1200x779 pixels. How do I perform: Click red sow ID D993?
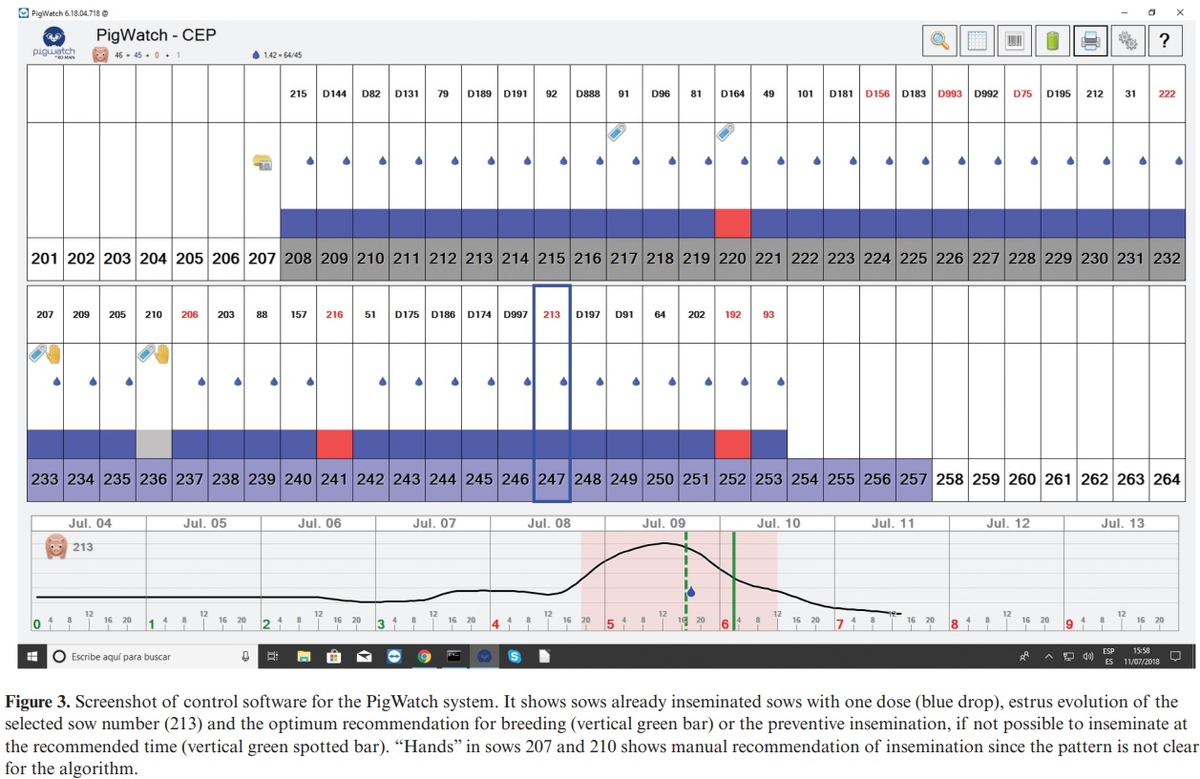[x=950, y=94]
